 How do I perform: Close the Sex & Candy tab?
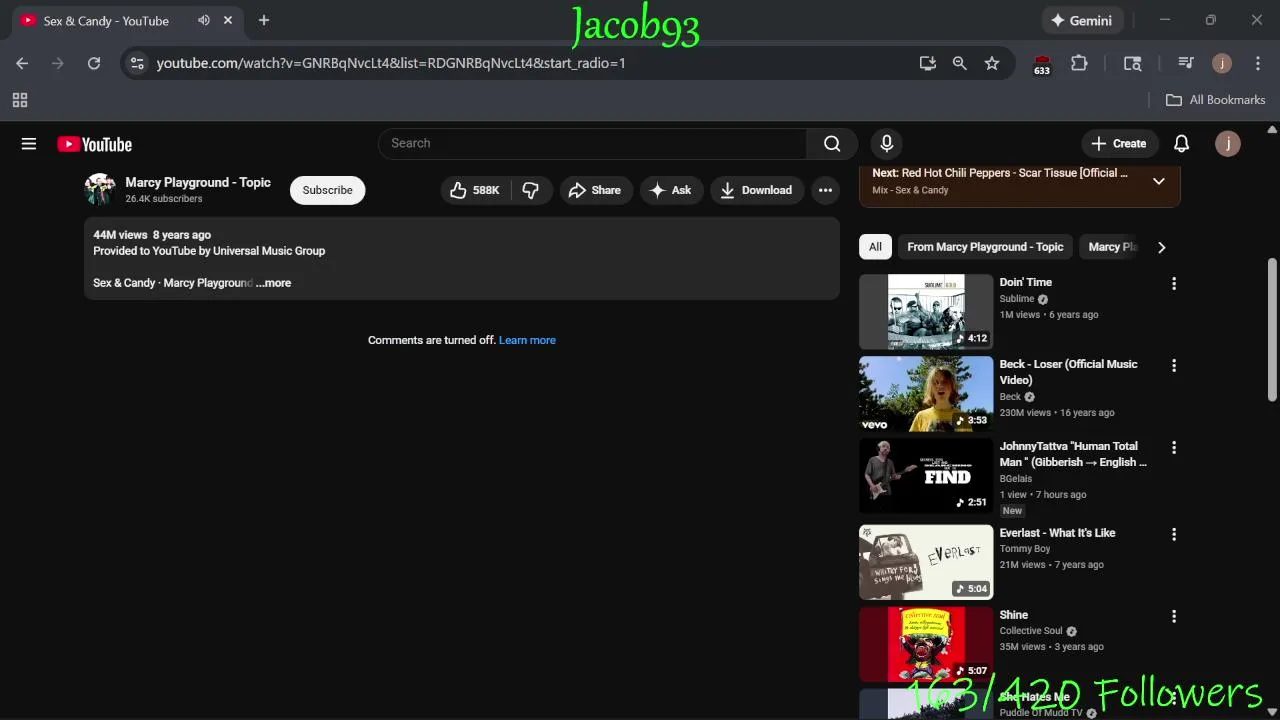228,20
